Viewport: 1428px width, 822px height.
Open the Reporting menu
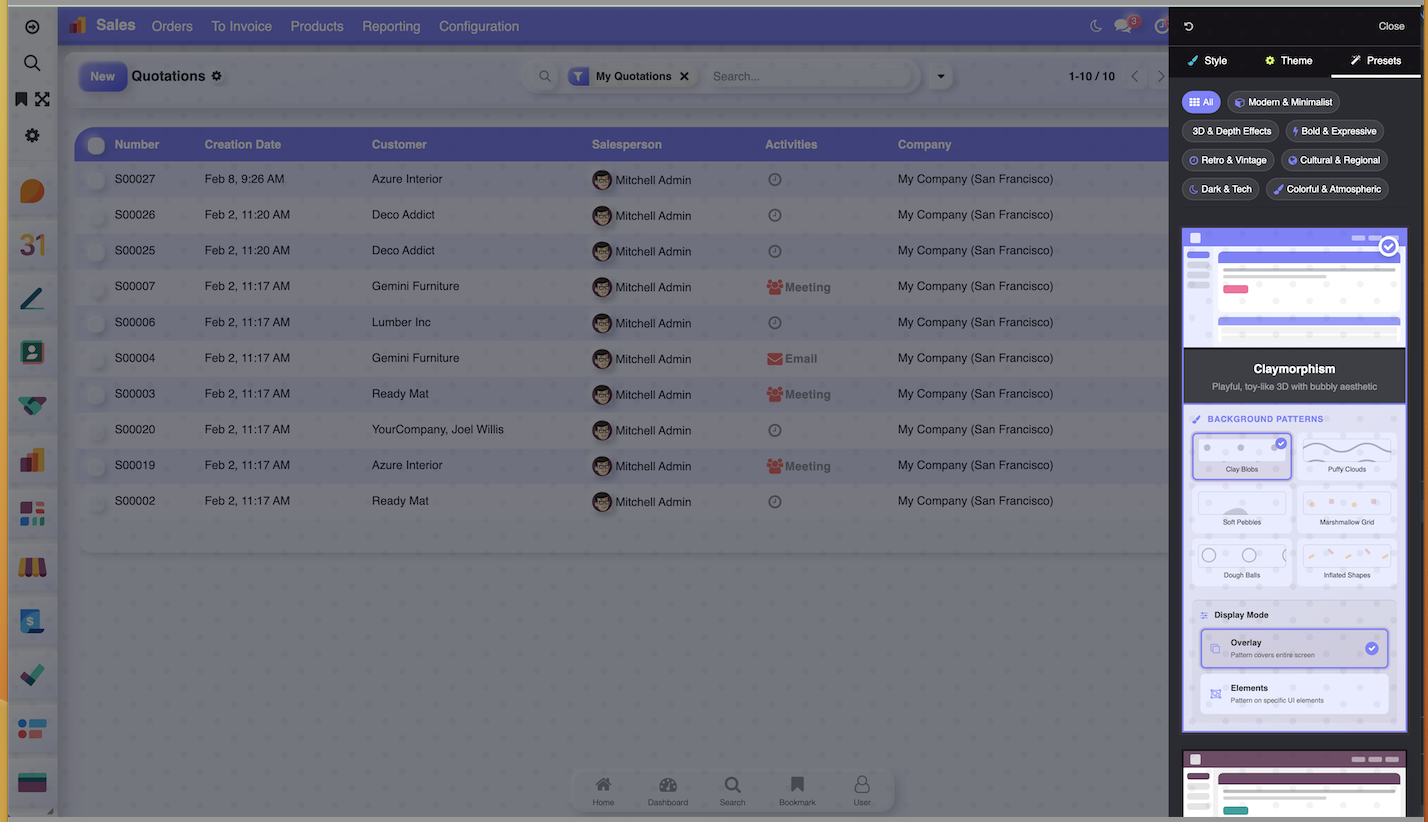point(391,26)
